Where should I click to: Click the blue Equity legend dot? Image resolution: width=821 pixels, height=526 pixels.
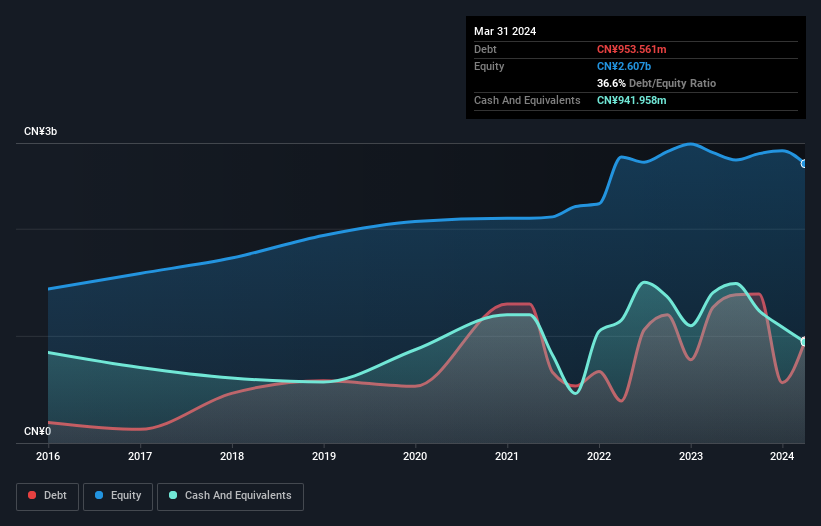click(x=99, y=495)
